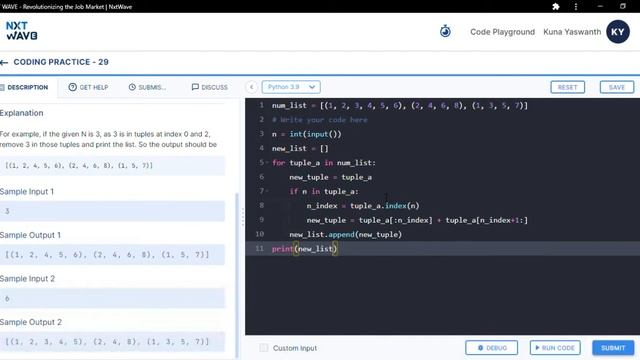Click Sample Output 1 code box
The width and height of the screenshot is (640, 360).
tap(112, 255)
